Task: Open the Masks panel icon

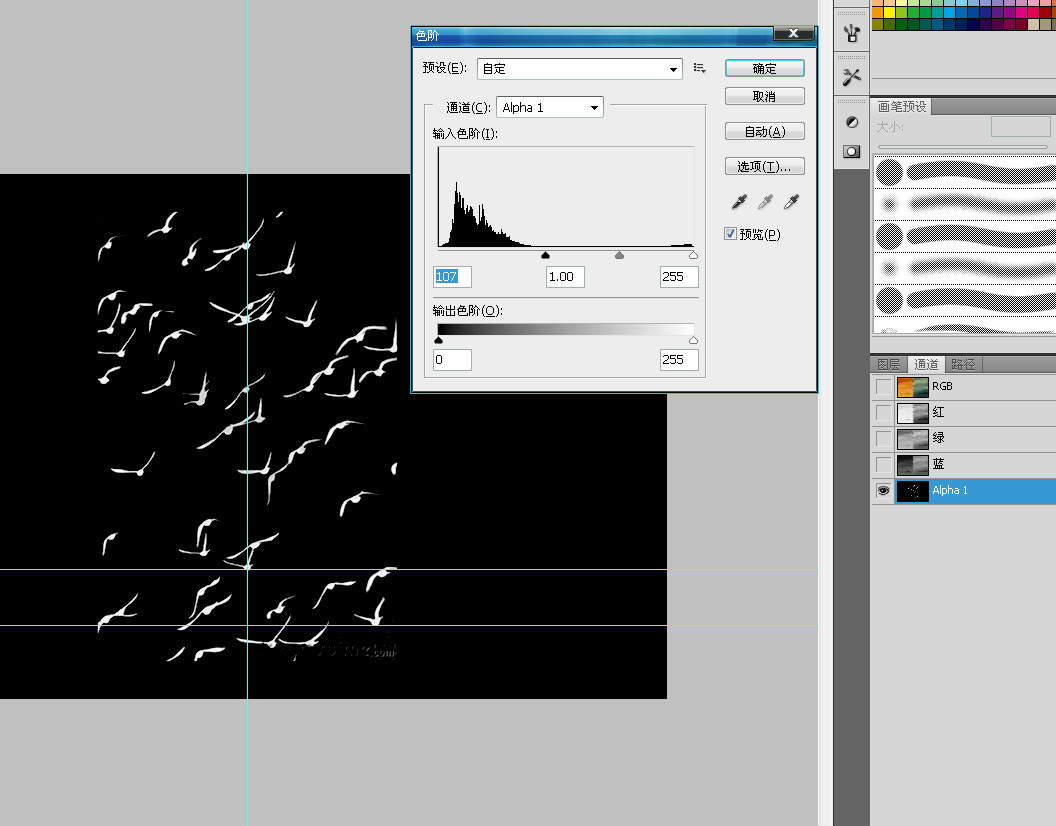Action: click(x=852, y=152)
